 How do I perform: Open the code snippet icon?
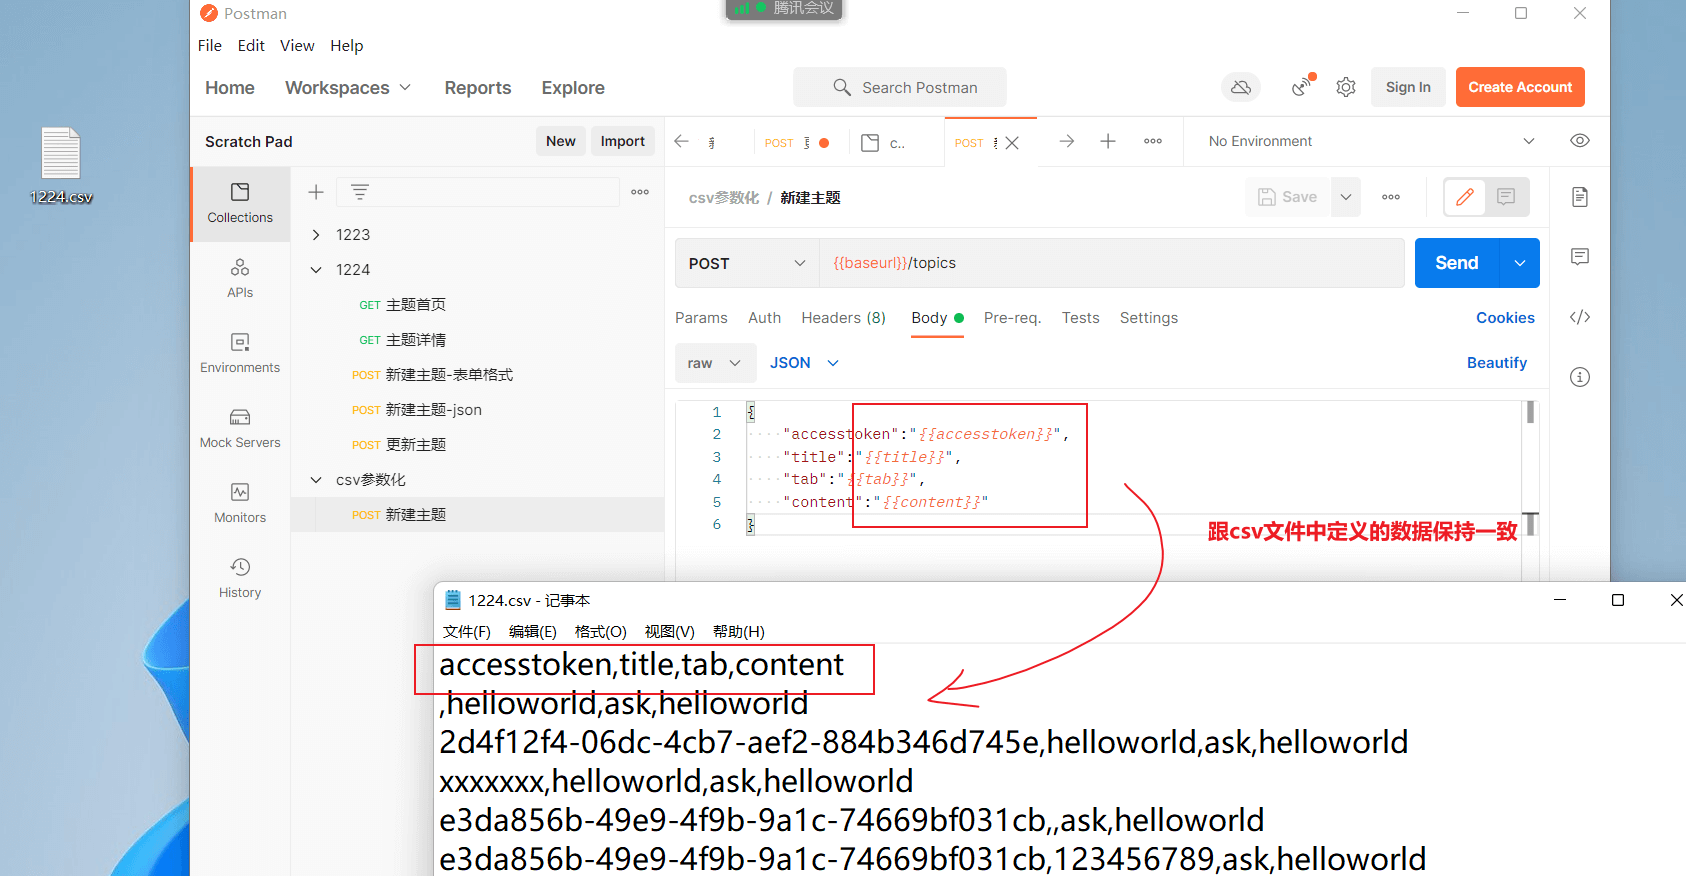1580,317
